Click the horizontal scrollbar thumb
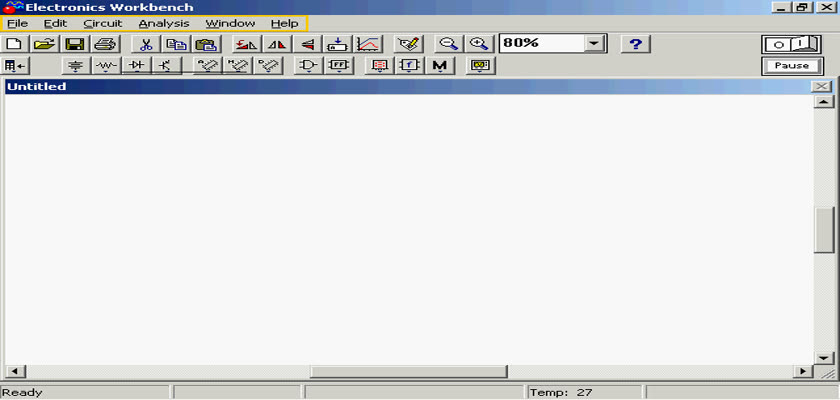The width and height of the screenshot is (840, 400). click(409, 371)
